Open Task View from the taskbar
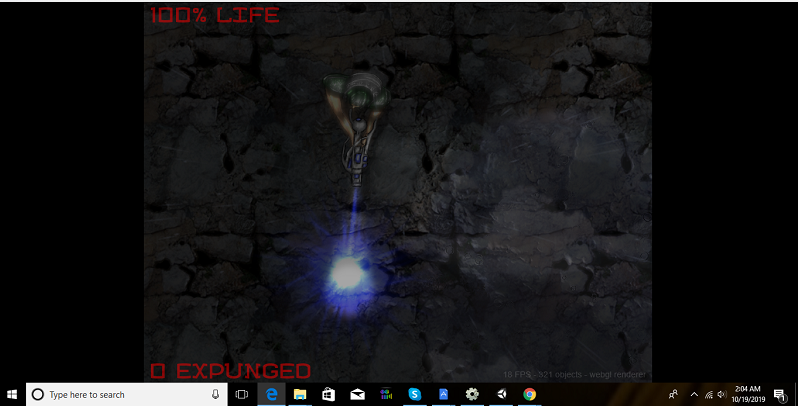Image resolution: width=798 pixels, height=406 pixels. coord(242,394)
